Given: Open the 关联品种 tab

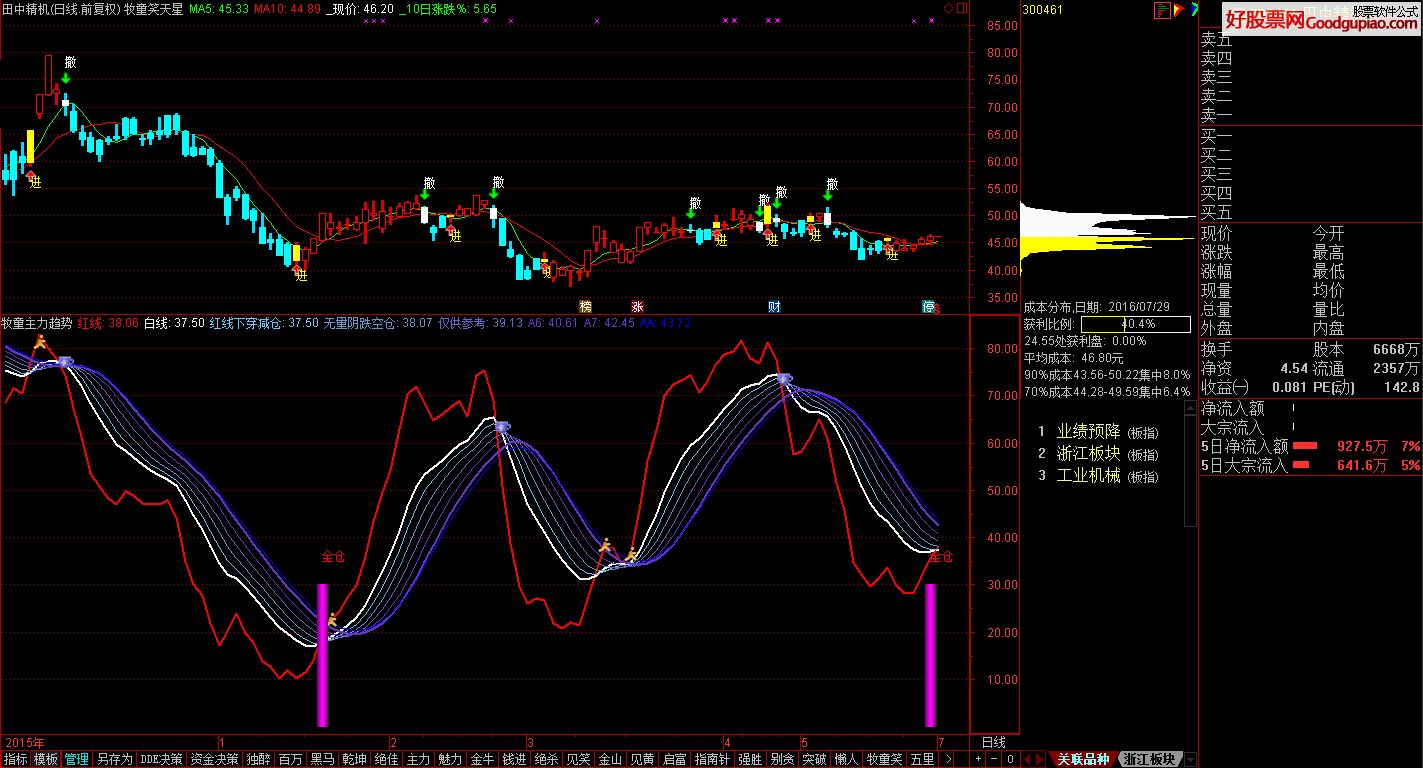Looking at the screenshot, I should (1083, 759).
